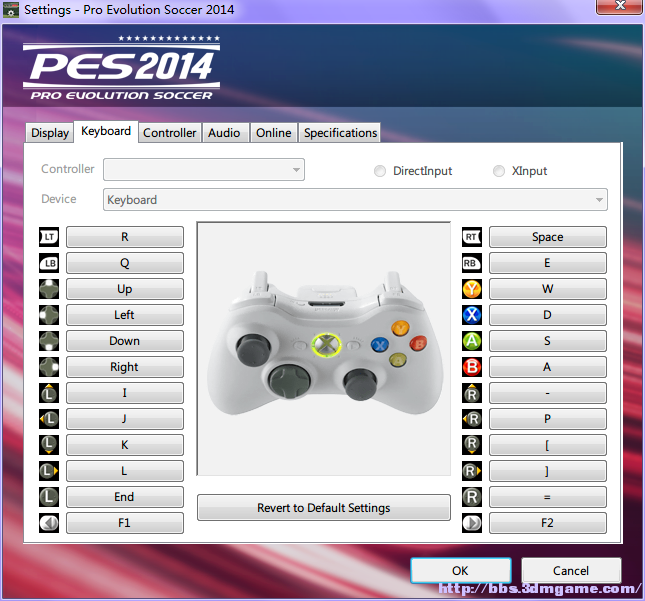This screenshot has height=601, width=645.
Task: Click the P binding for right stick left
Action: [548, 419]
